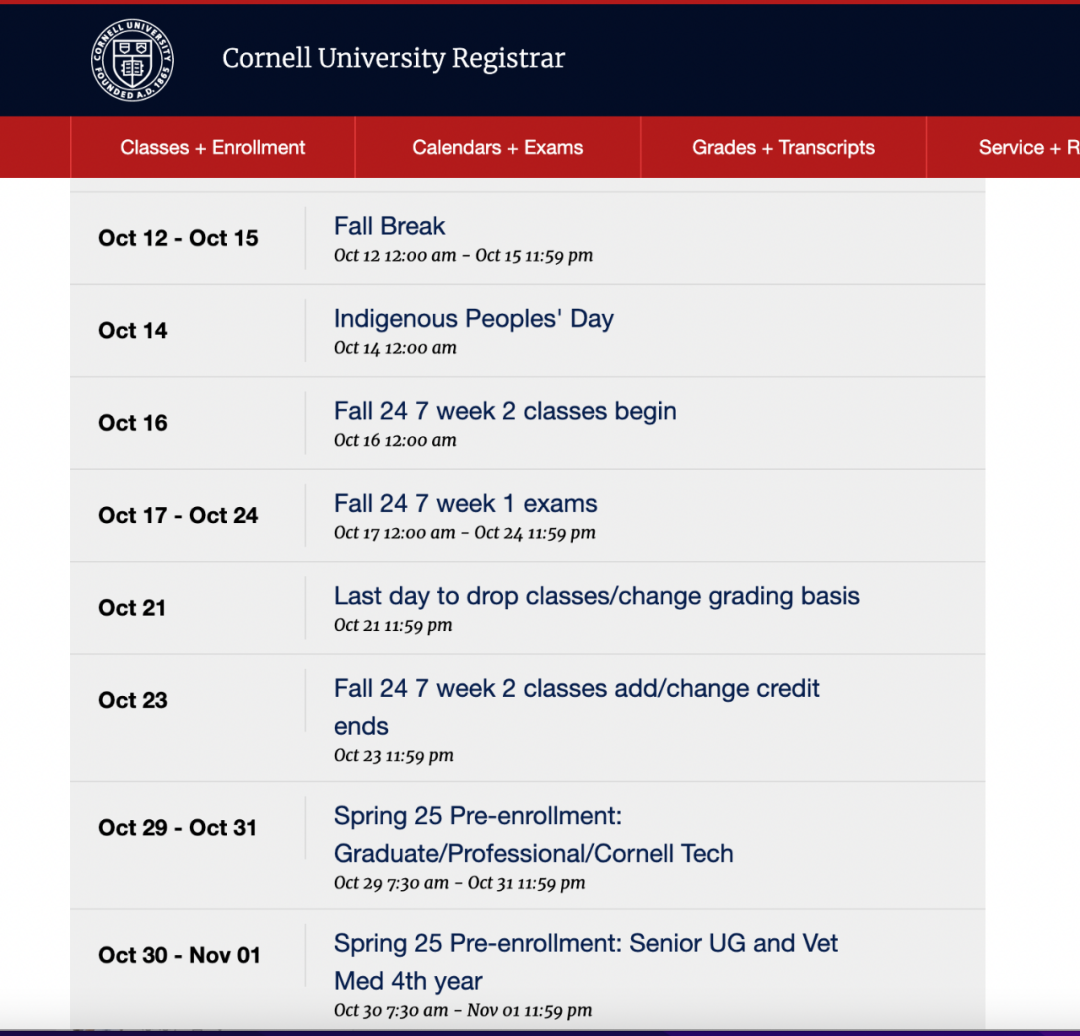1080x1036 pixels.
Task: Click the Oct 17 12:00 am time text
Action: [x=395, y=533]
